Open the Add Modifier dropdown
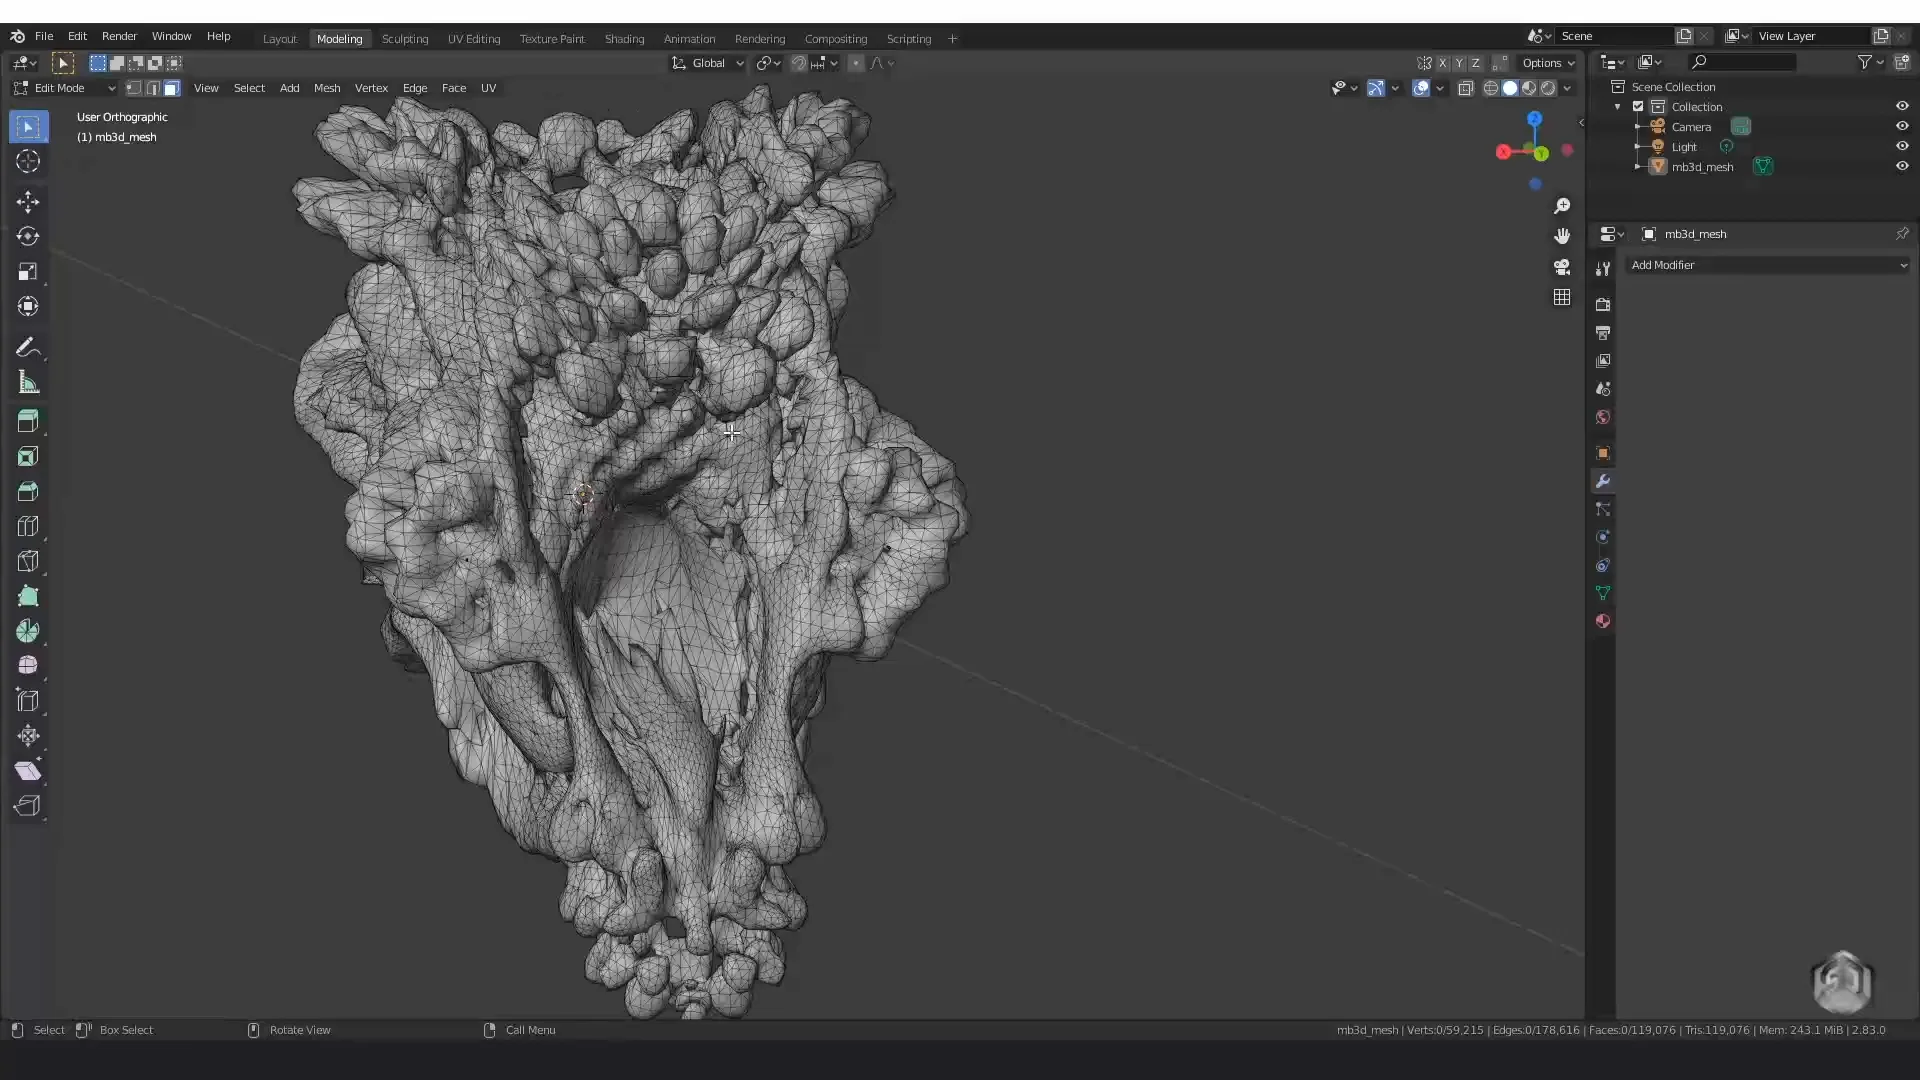The width and height of the screenshot is (1920, 1080). (x=1768, y=265)
